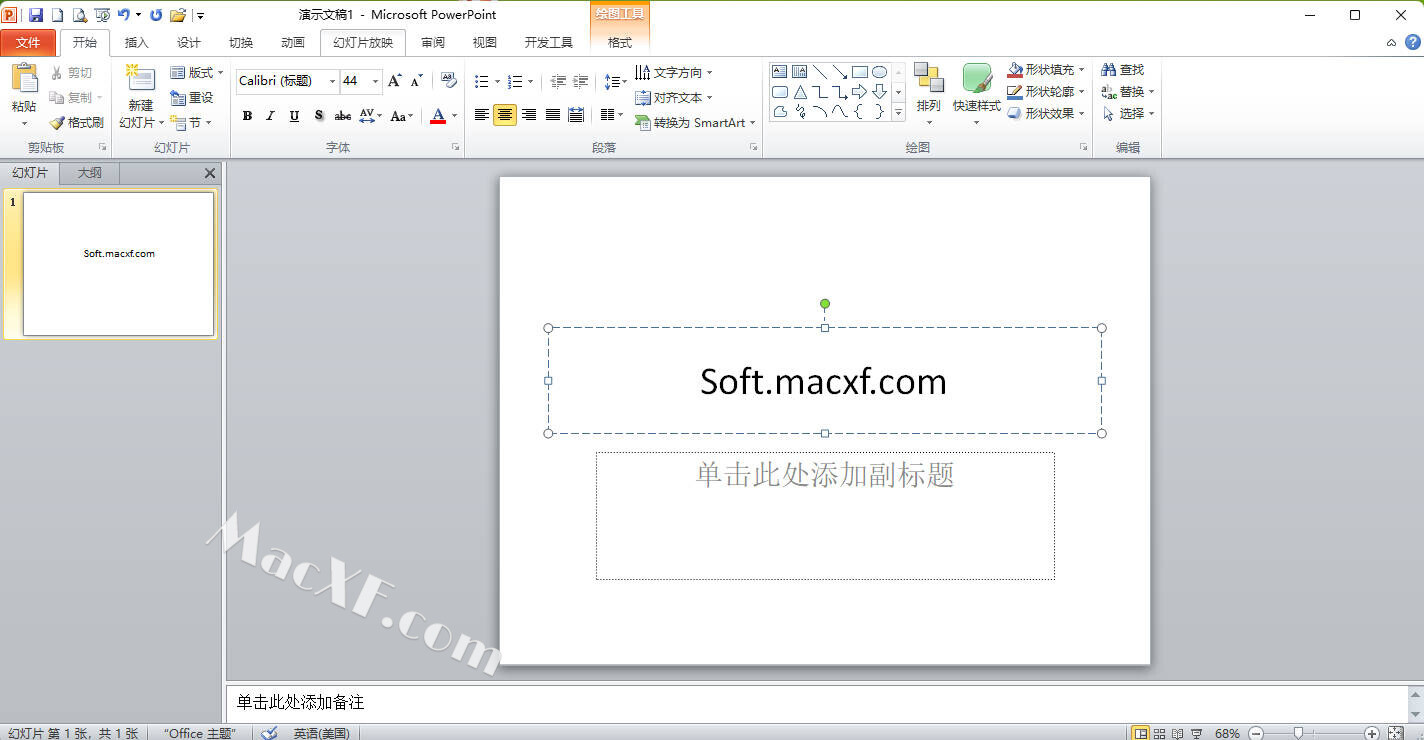Open the font color dropdown arrow
The image size is (1424, 740).
pyautogui.click(x=454, y=116)
